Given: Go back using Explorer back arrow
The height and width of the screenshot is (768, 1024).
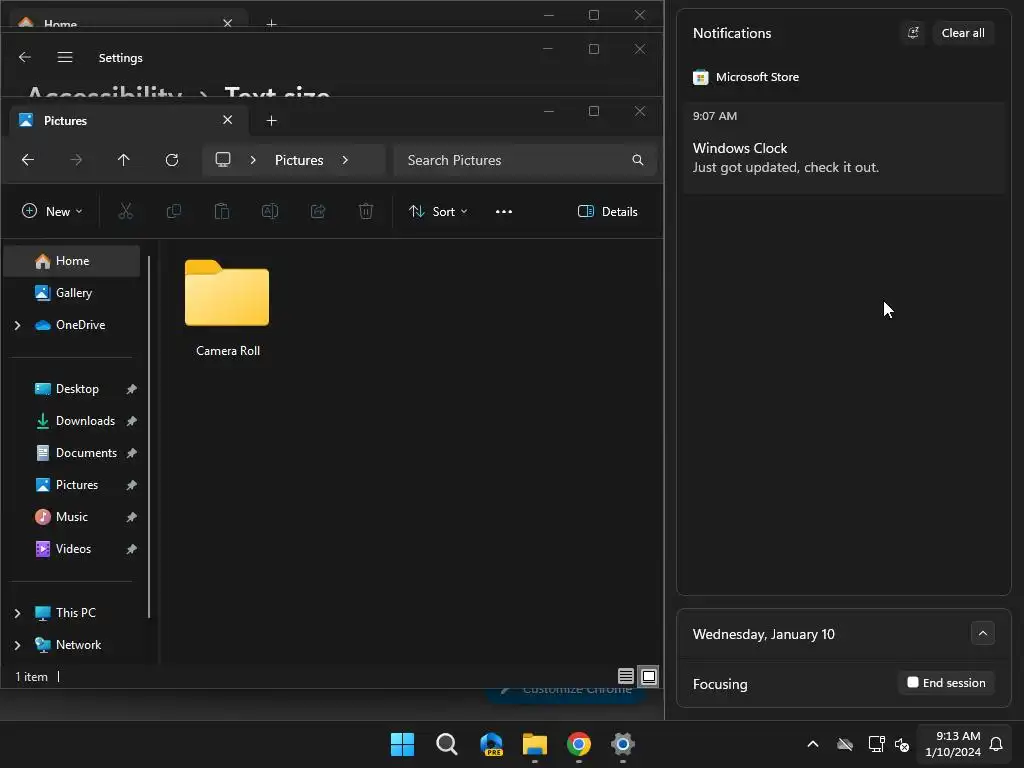Looking at the screenshot, I should (x=27, y=160).
